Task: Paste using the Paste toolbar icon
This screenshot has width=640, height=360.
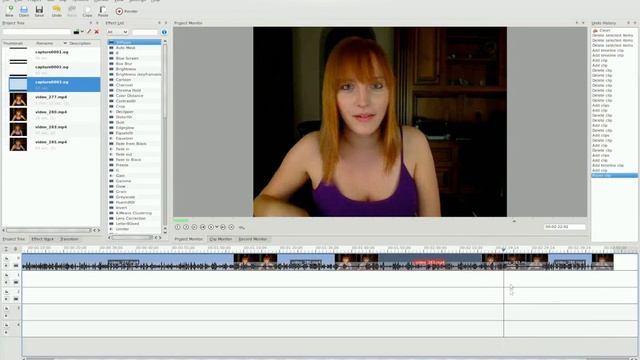Action: pos(103,11)
